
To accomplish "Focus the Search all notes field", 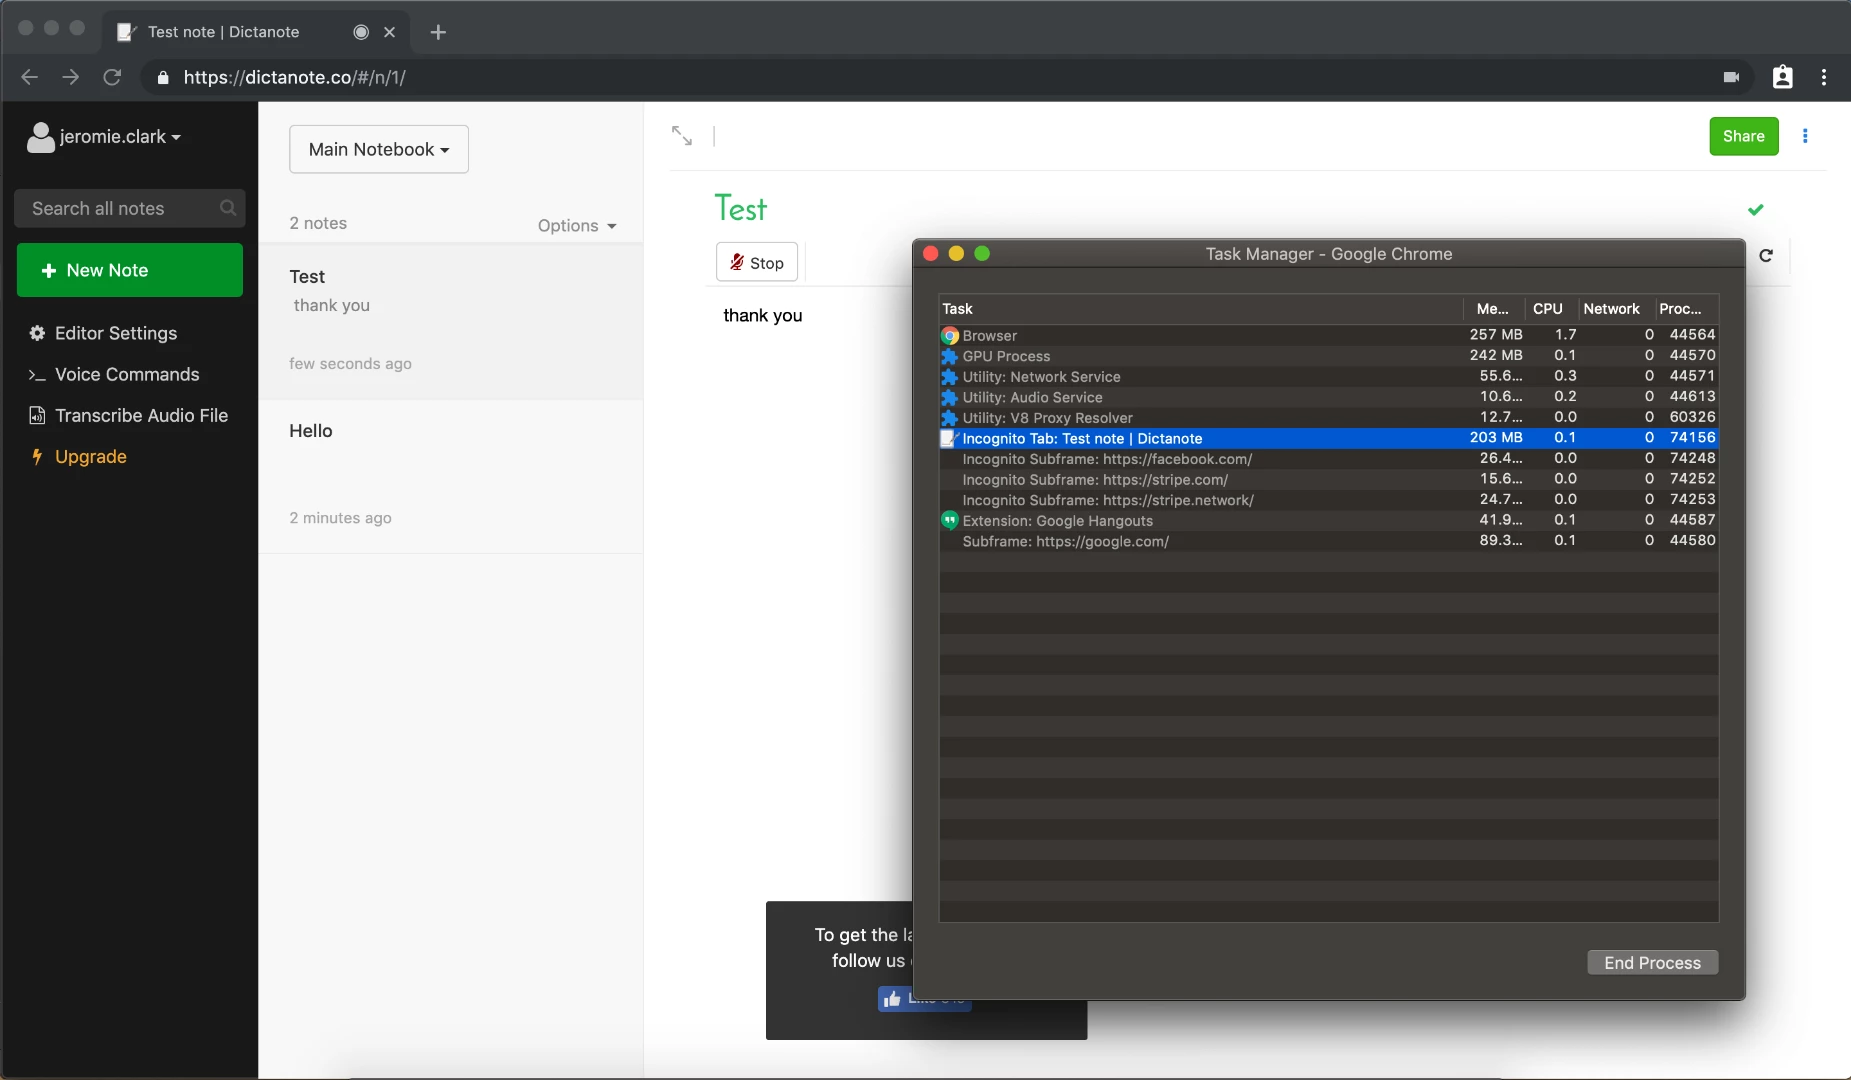I will coord(130,208).
